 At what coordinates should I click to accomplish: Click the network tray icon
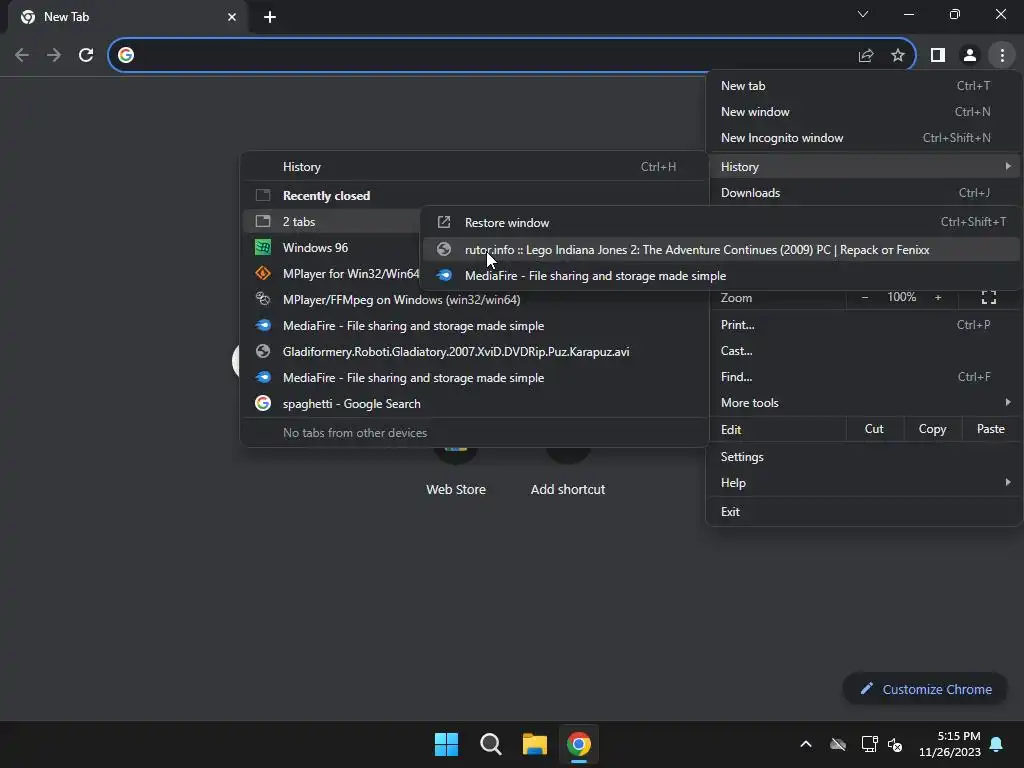point(869,744)
